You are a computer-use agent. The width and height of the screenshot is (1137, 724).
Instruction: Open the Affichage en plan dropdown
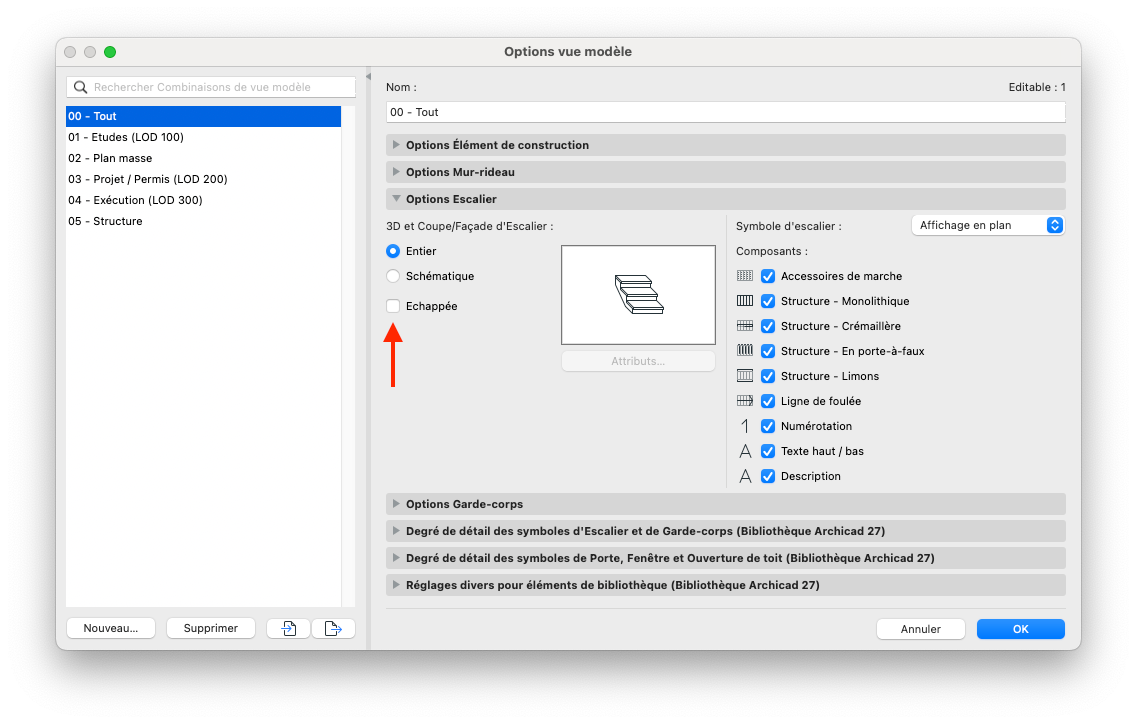[x=988, y=226]
